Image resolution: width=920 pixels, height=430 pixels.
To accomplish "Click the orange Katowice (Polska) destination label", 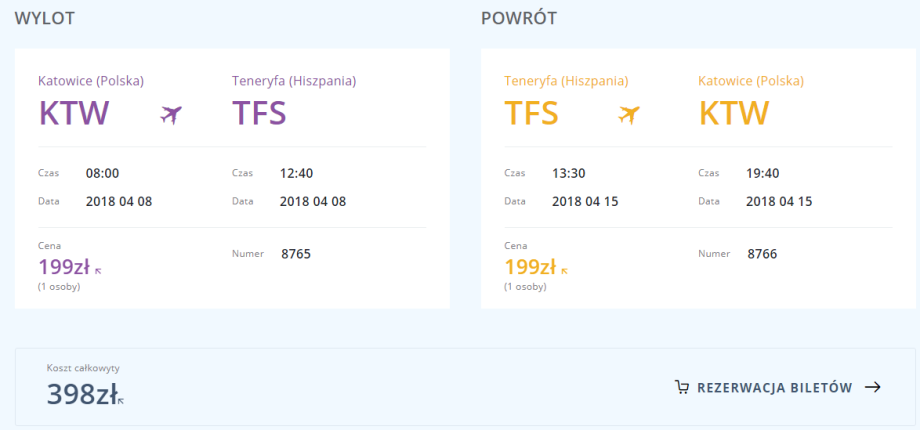I will click(x=750, y=81).
